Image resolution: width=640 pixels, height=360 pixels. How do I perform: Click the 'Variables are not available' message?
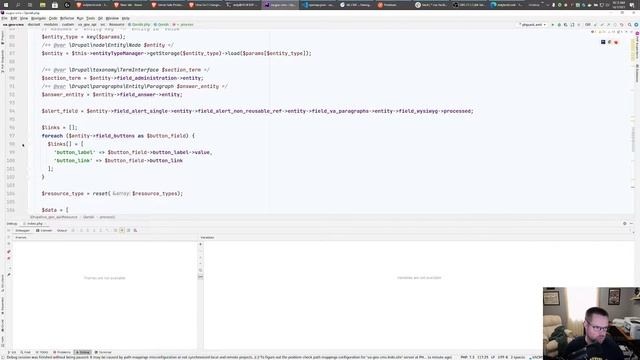(x=419, y=278)
